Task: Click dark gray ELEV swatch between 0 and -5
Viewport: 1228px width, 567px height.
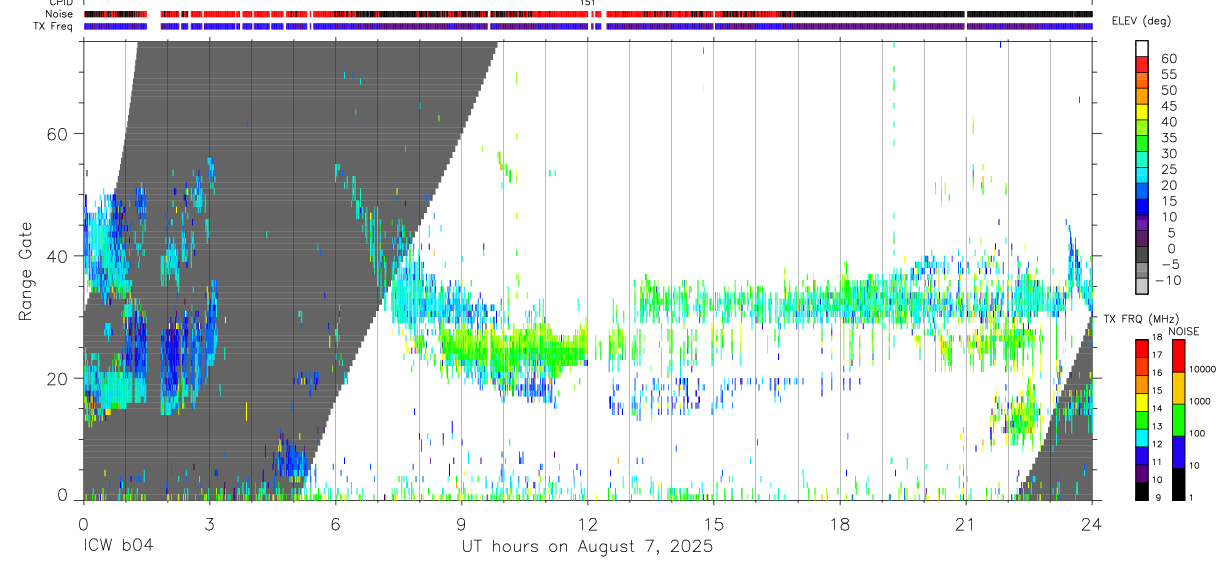Action: 1142,256
